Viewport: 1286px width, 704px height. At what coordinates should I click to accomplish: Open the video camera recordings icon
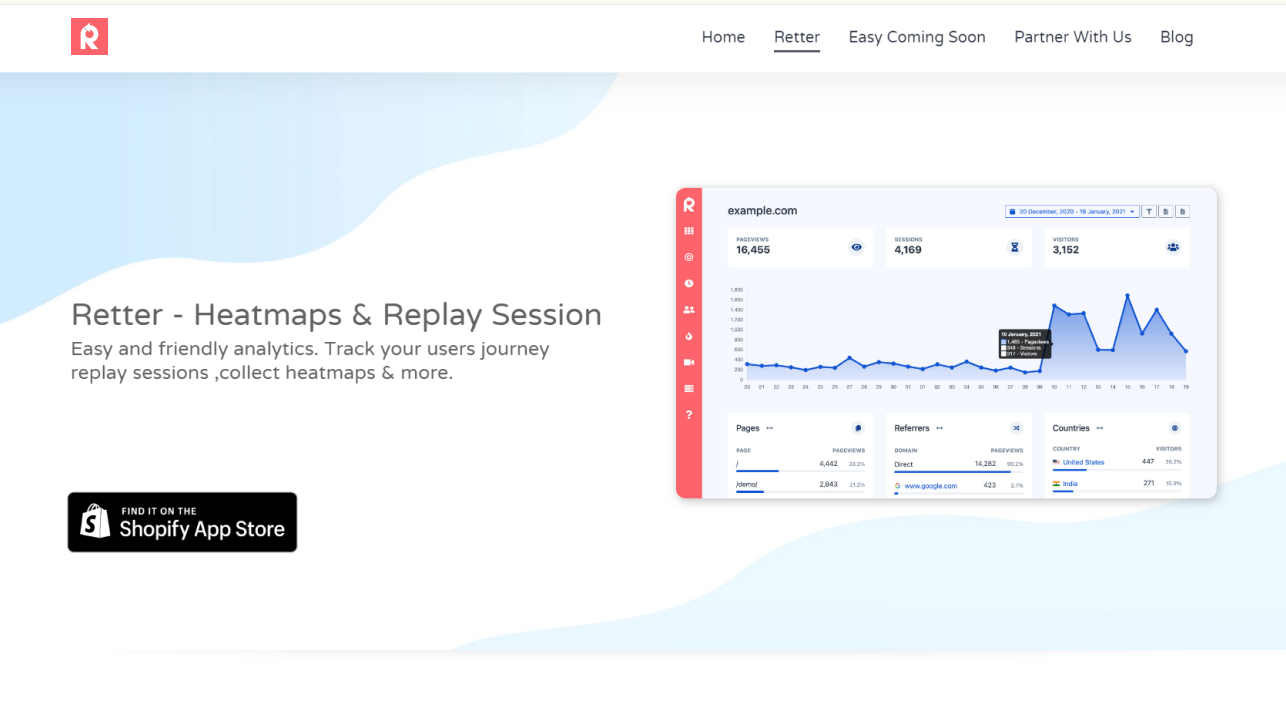(x=689, y=362)
